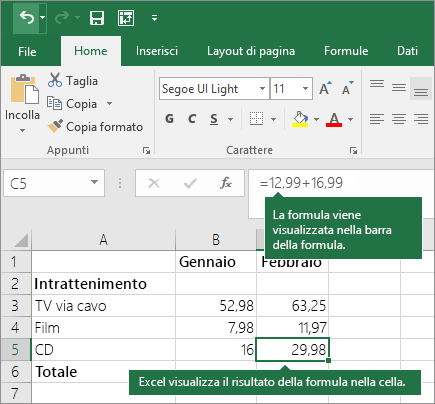Cut selection with Taglia
This screenshot has width=435, height=404.
tap(73, 81)
